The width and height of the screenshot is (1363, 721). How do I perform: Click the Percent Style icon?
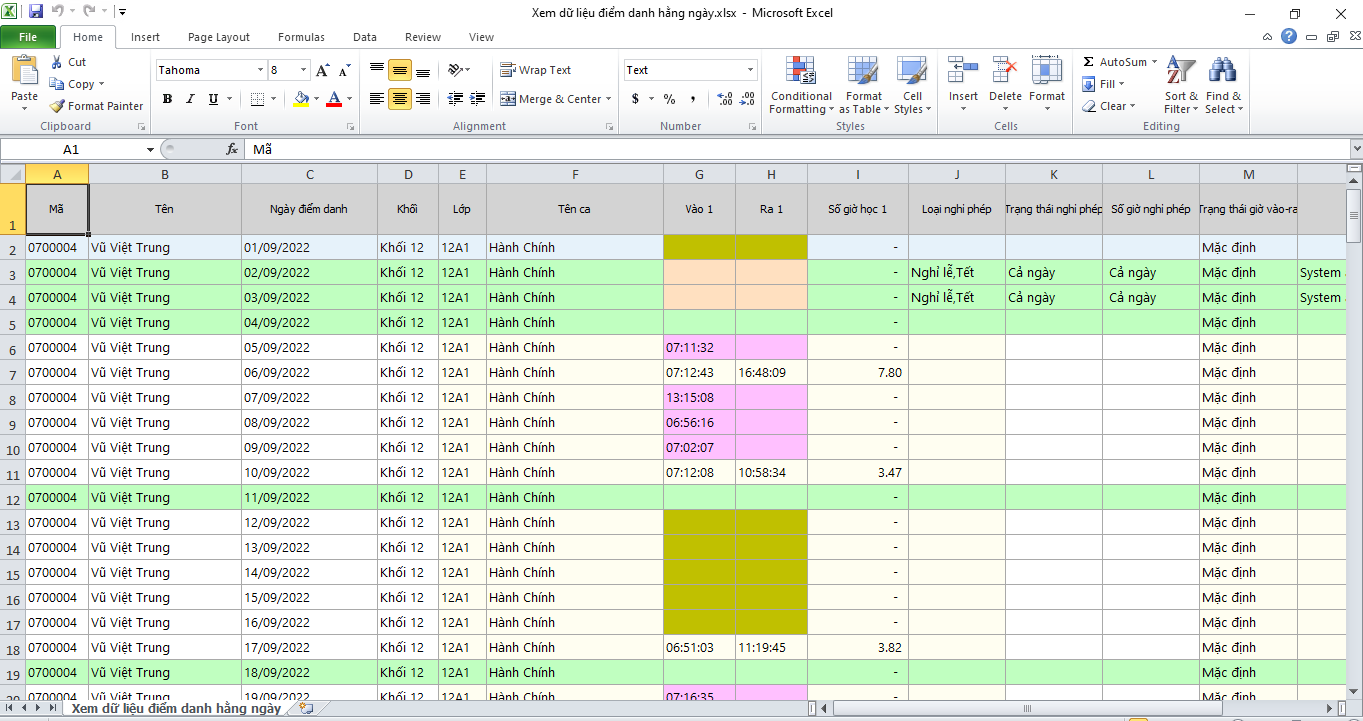(669, 99)
